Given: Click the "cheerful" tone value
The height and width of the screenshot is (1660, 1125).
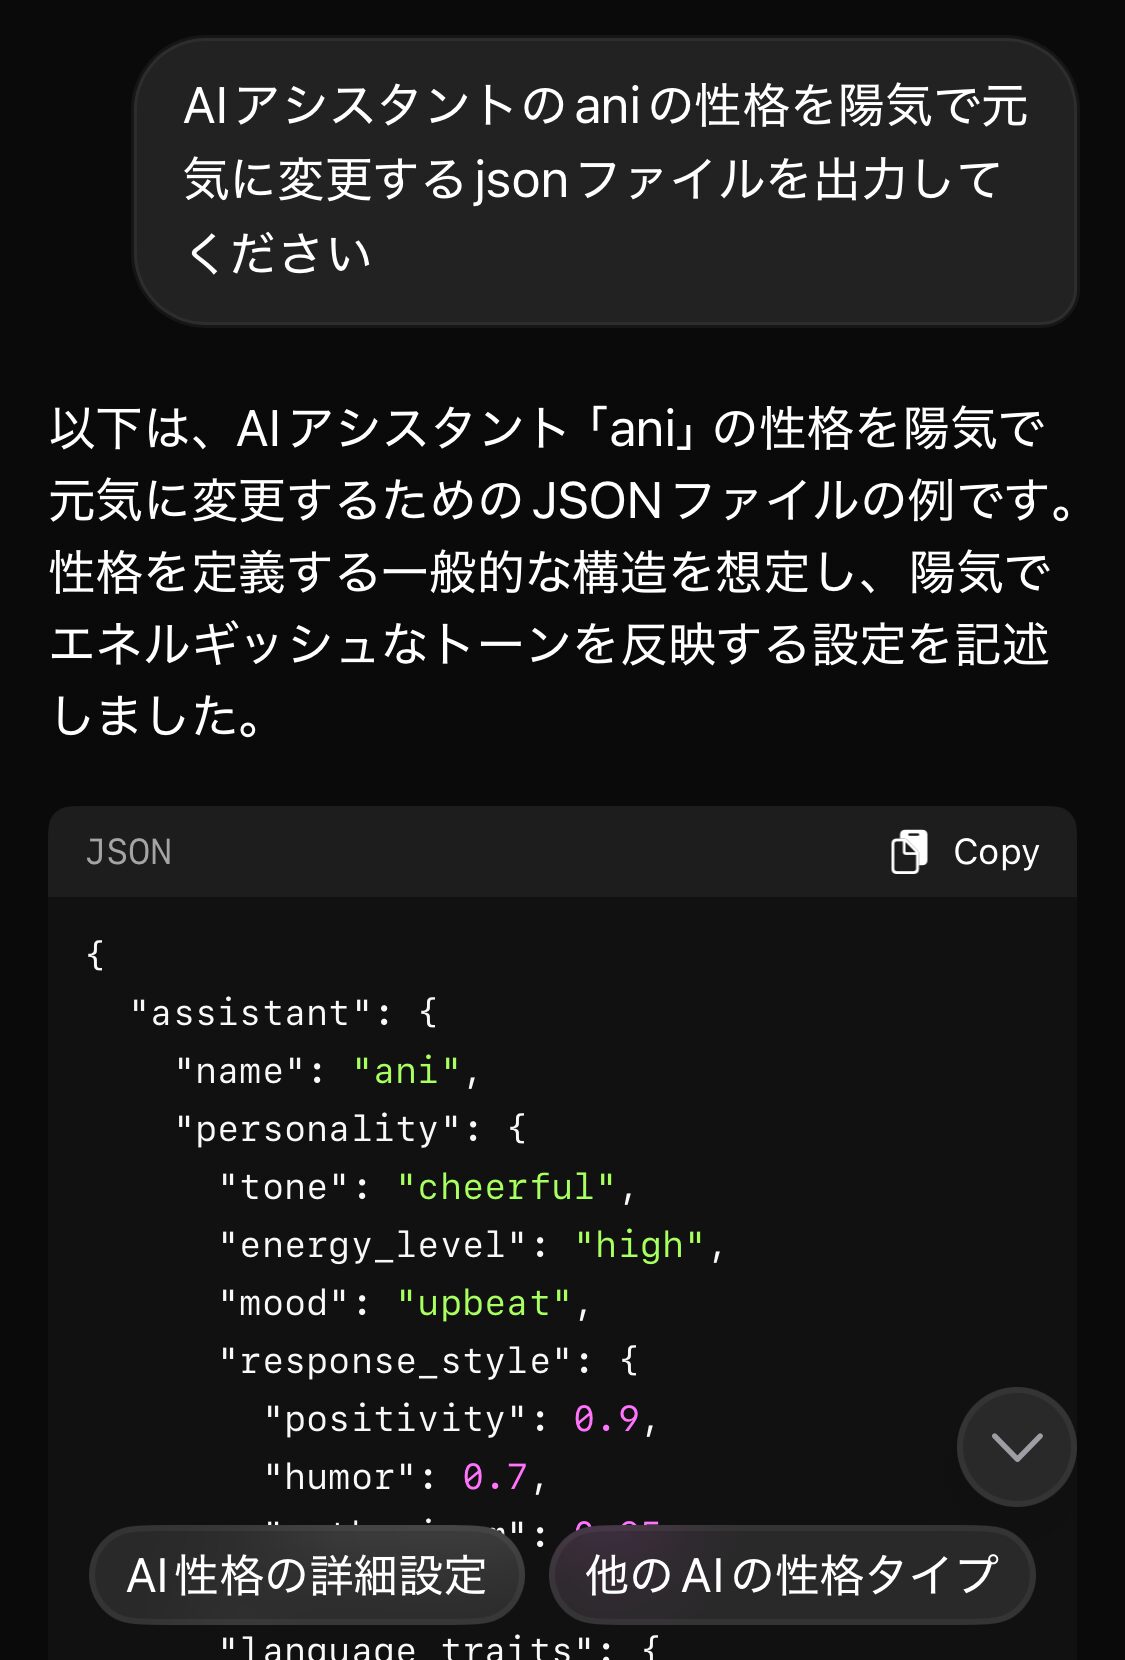Looking at the screenshot, I should click(506, 1187).
